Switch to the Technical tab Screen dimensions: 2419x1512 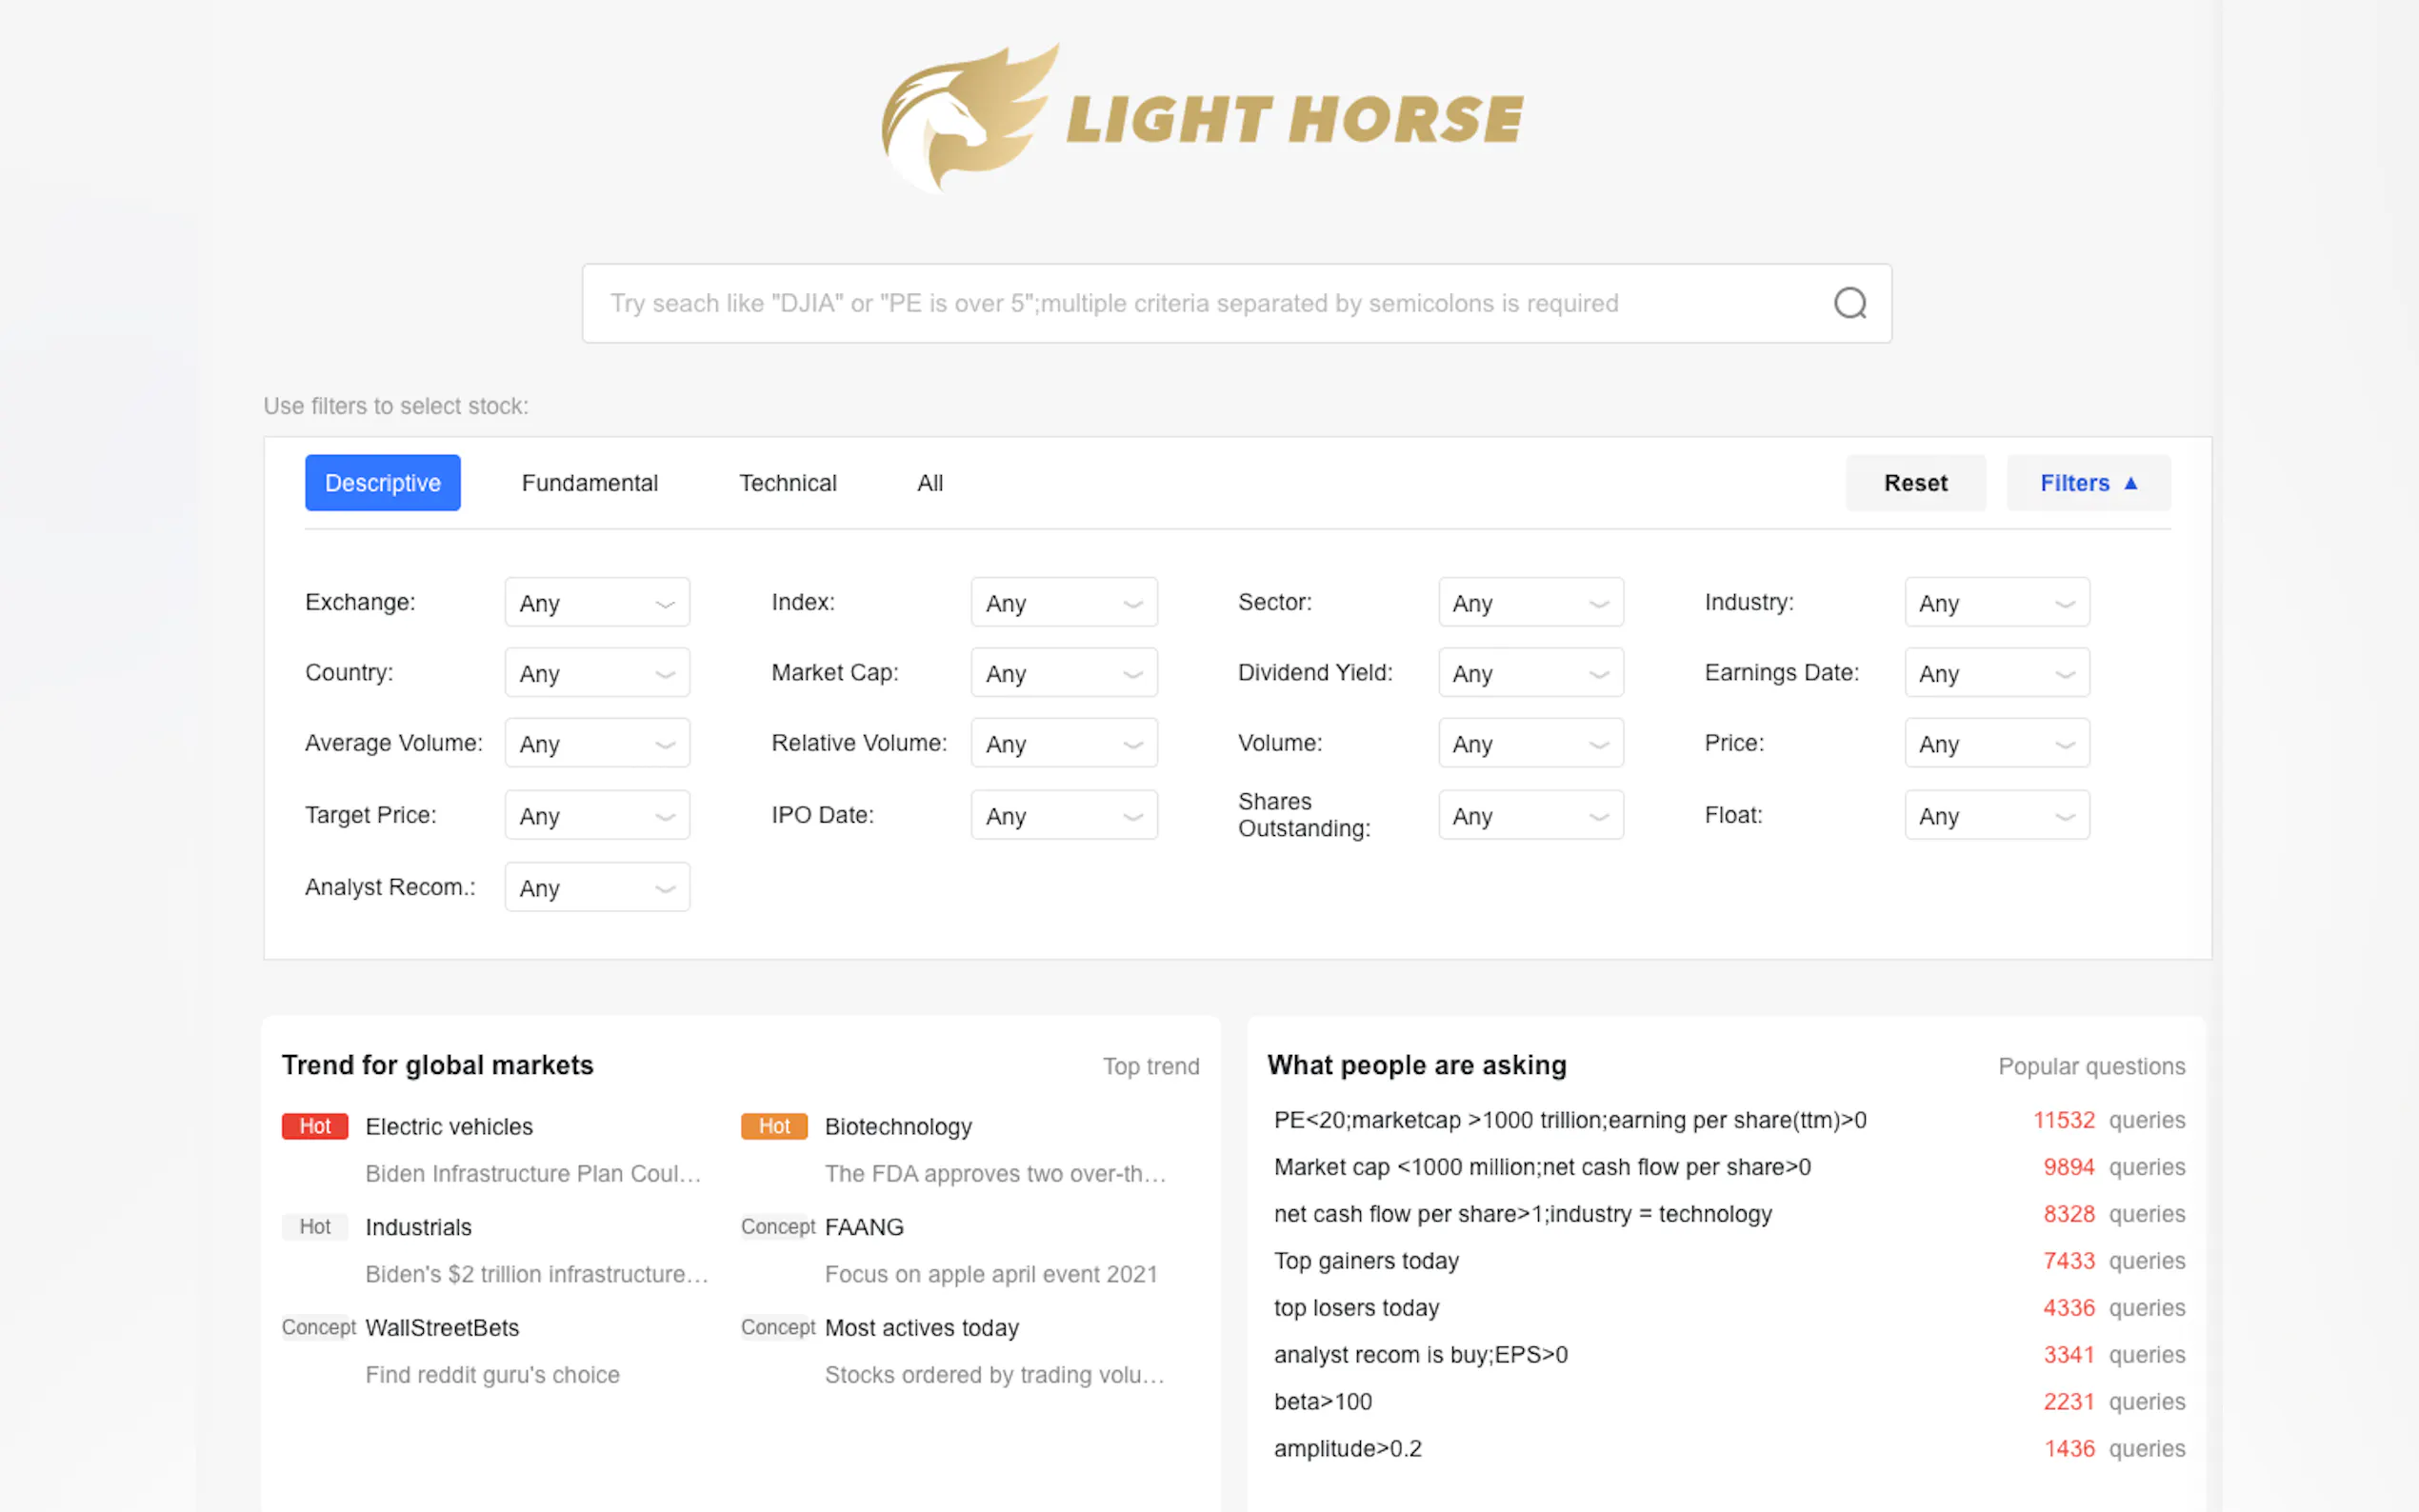787,483
